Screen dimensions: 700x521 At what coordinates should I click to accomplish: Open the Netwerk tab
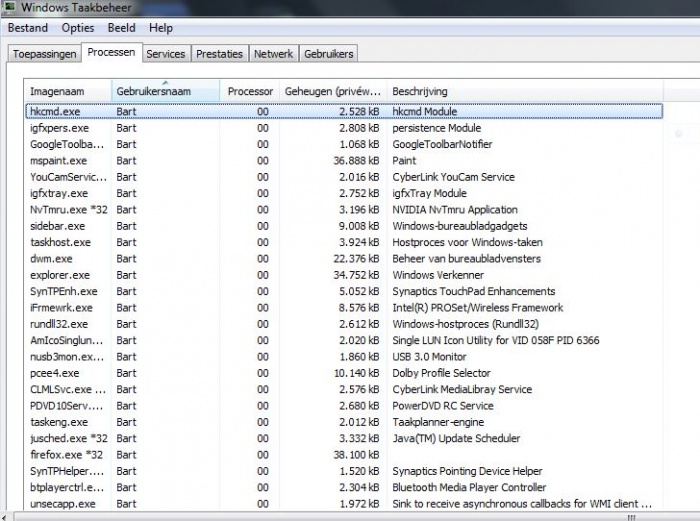coord(273,54)
